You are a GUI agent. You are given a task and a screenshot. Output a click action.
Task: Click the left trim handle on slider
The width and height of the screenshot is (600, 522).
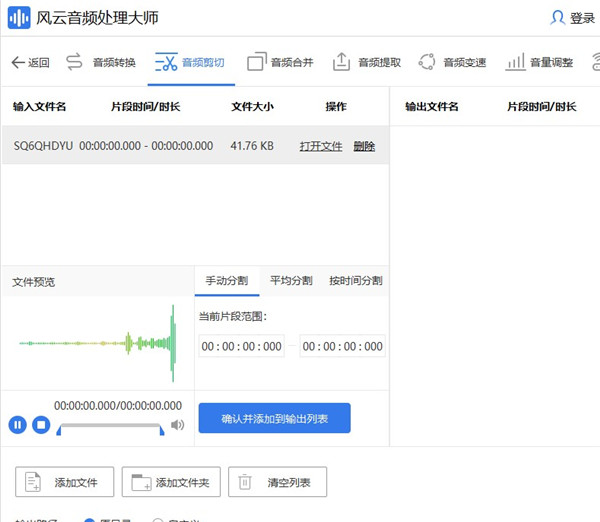tap(60, 430)
